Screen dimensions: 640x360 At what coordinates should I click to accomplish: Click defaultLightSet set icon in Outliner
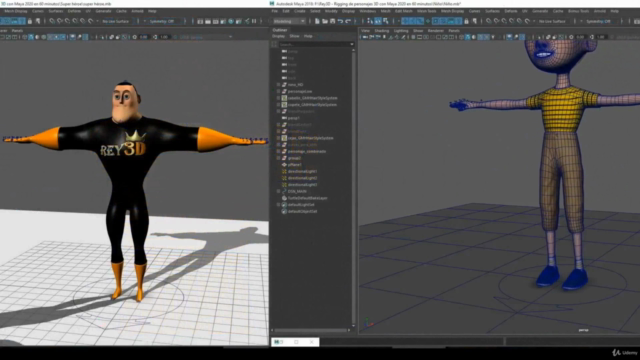(284, 204)
